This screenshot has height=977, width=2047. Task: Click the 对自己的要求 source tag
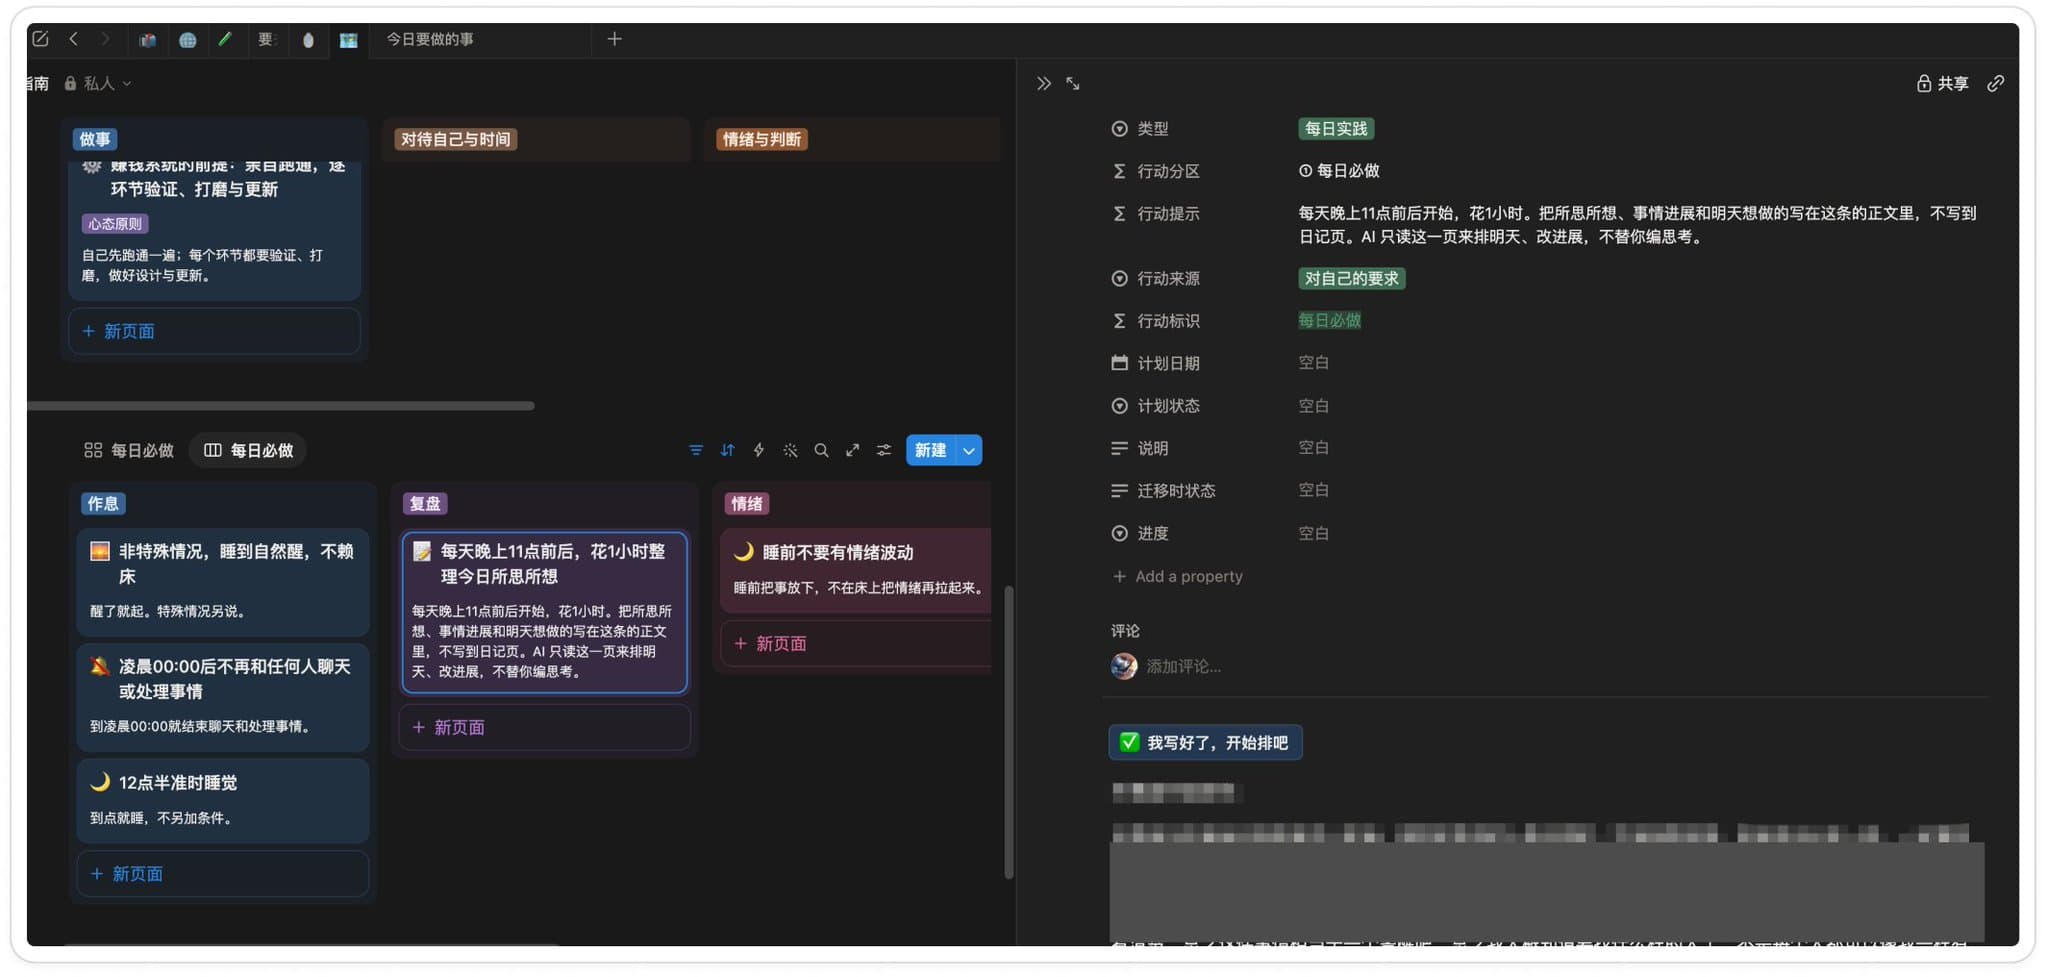click(1351, 278)
